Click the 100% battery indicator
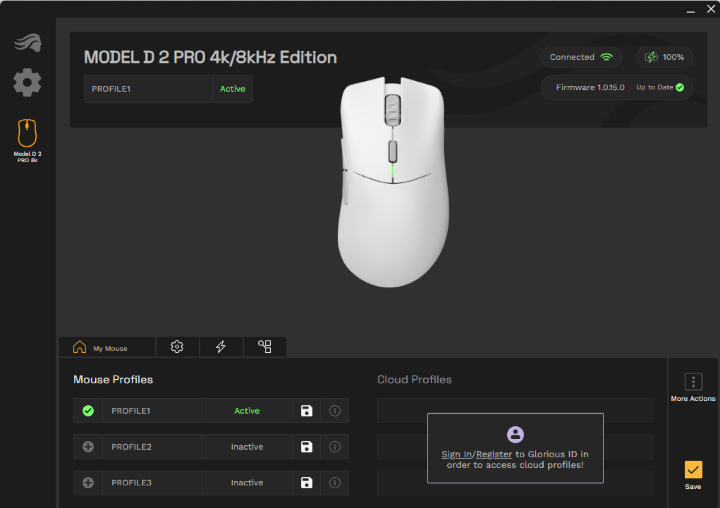Screen dimensions: 720x508 tap(664, 57)
